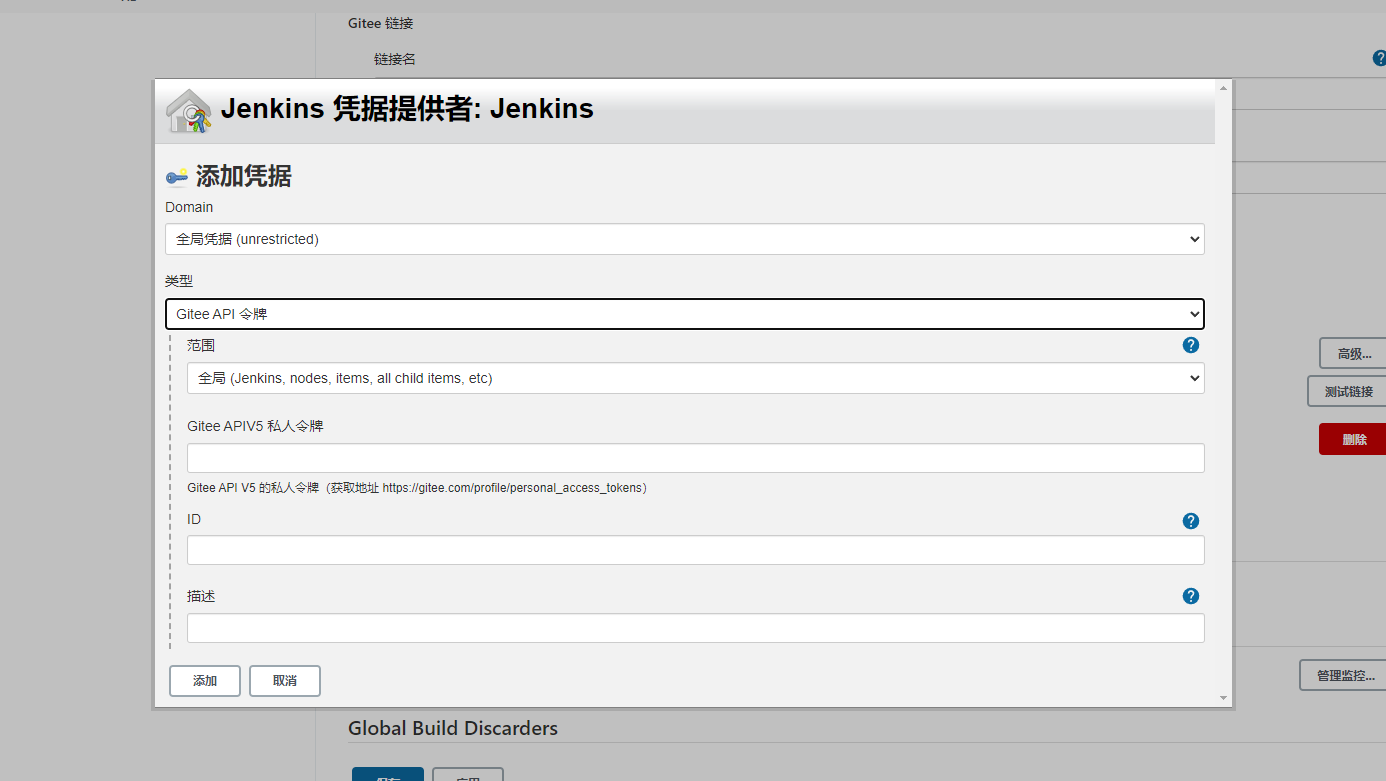Image resolution: width=1386 pixels, height=781 pixels.
Task: Click the help icon next to 链接名
Action: tap(1379, 59)
